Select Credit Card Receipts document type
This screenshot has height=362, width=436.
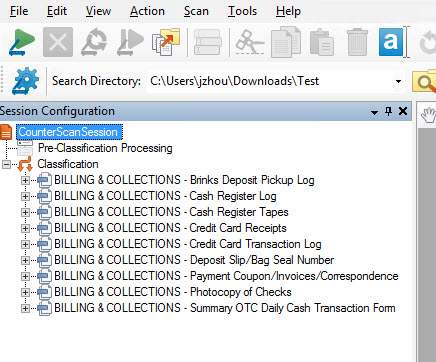[170, 228]
